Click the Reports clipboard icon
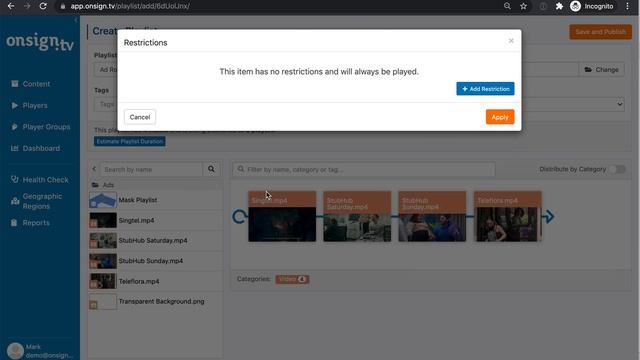 pos(14,223)
